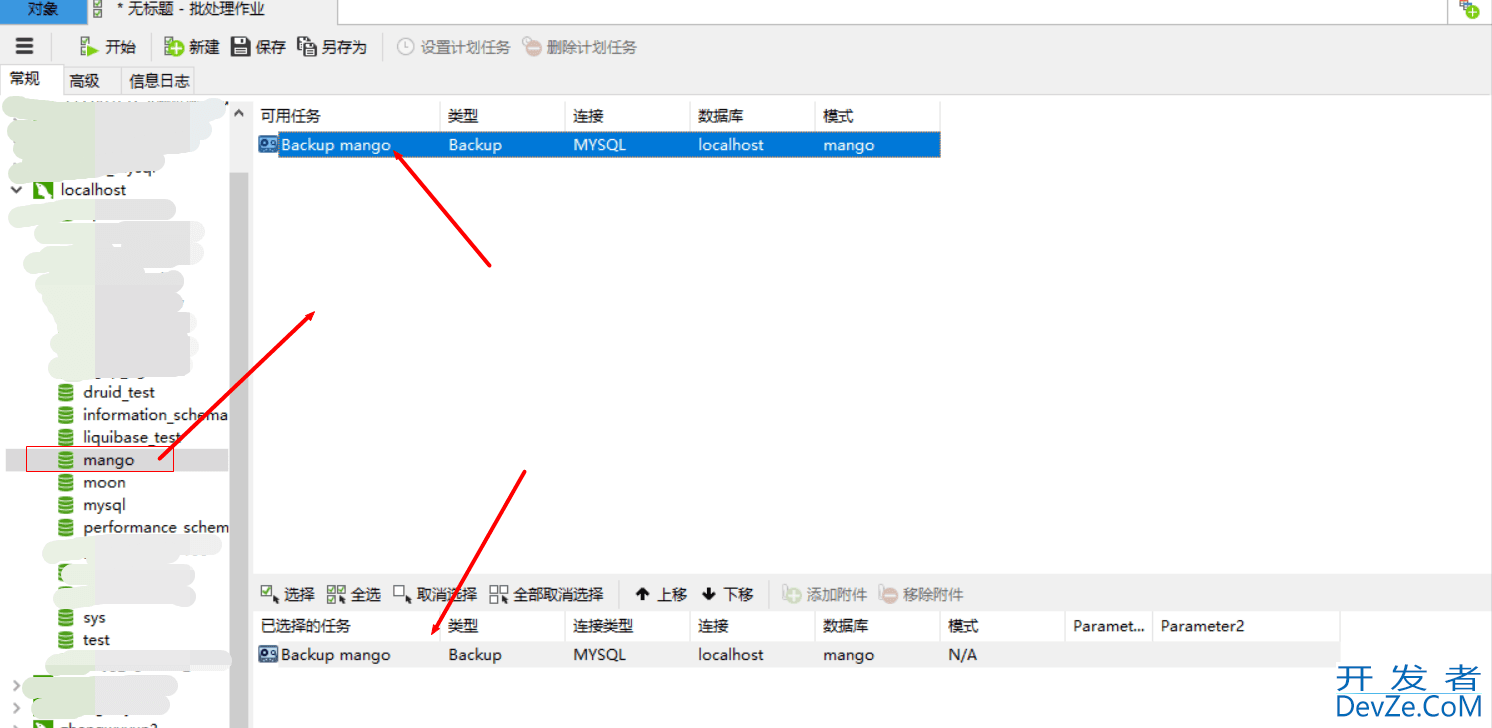Switch to the 对象 tab

(43, 10)
